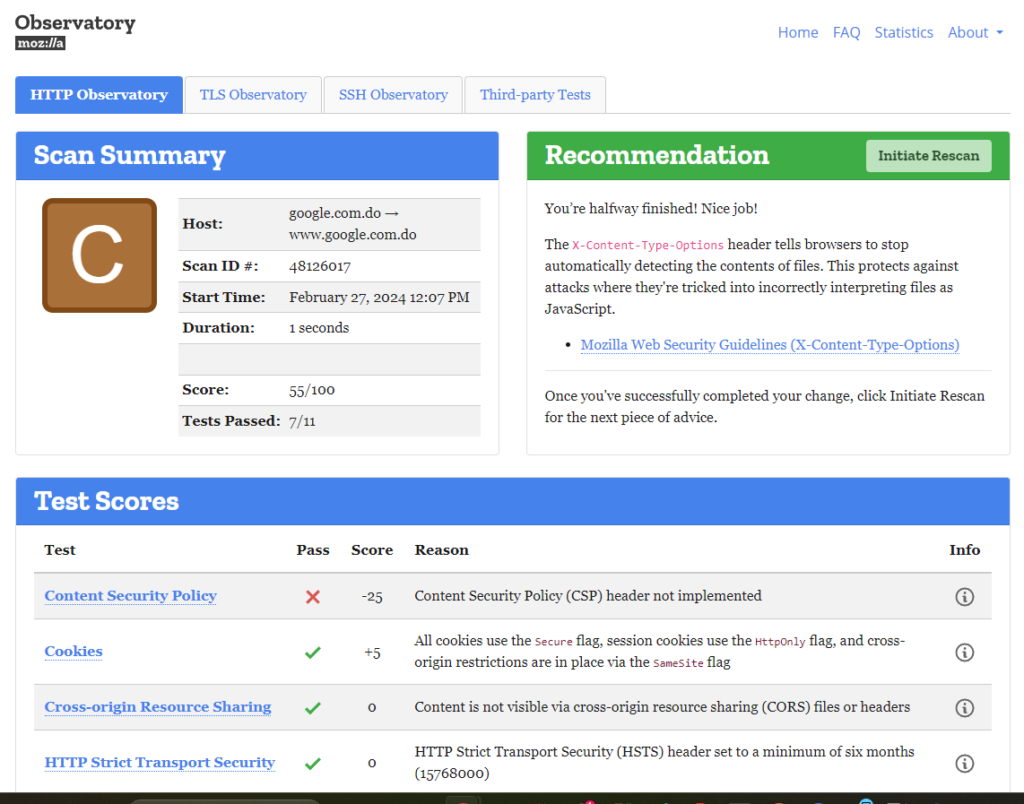Viewport: 1024px width, 804px height.
Task: Open info icon for Cookies row
Action: pyautogui.click(x=965, y=652)
